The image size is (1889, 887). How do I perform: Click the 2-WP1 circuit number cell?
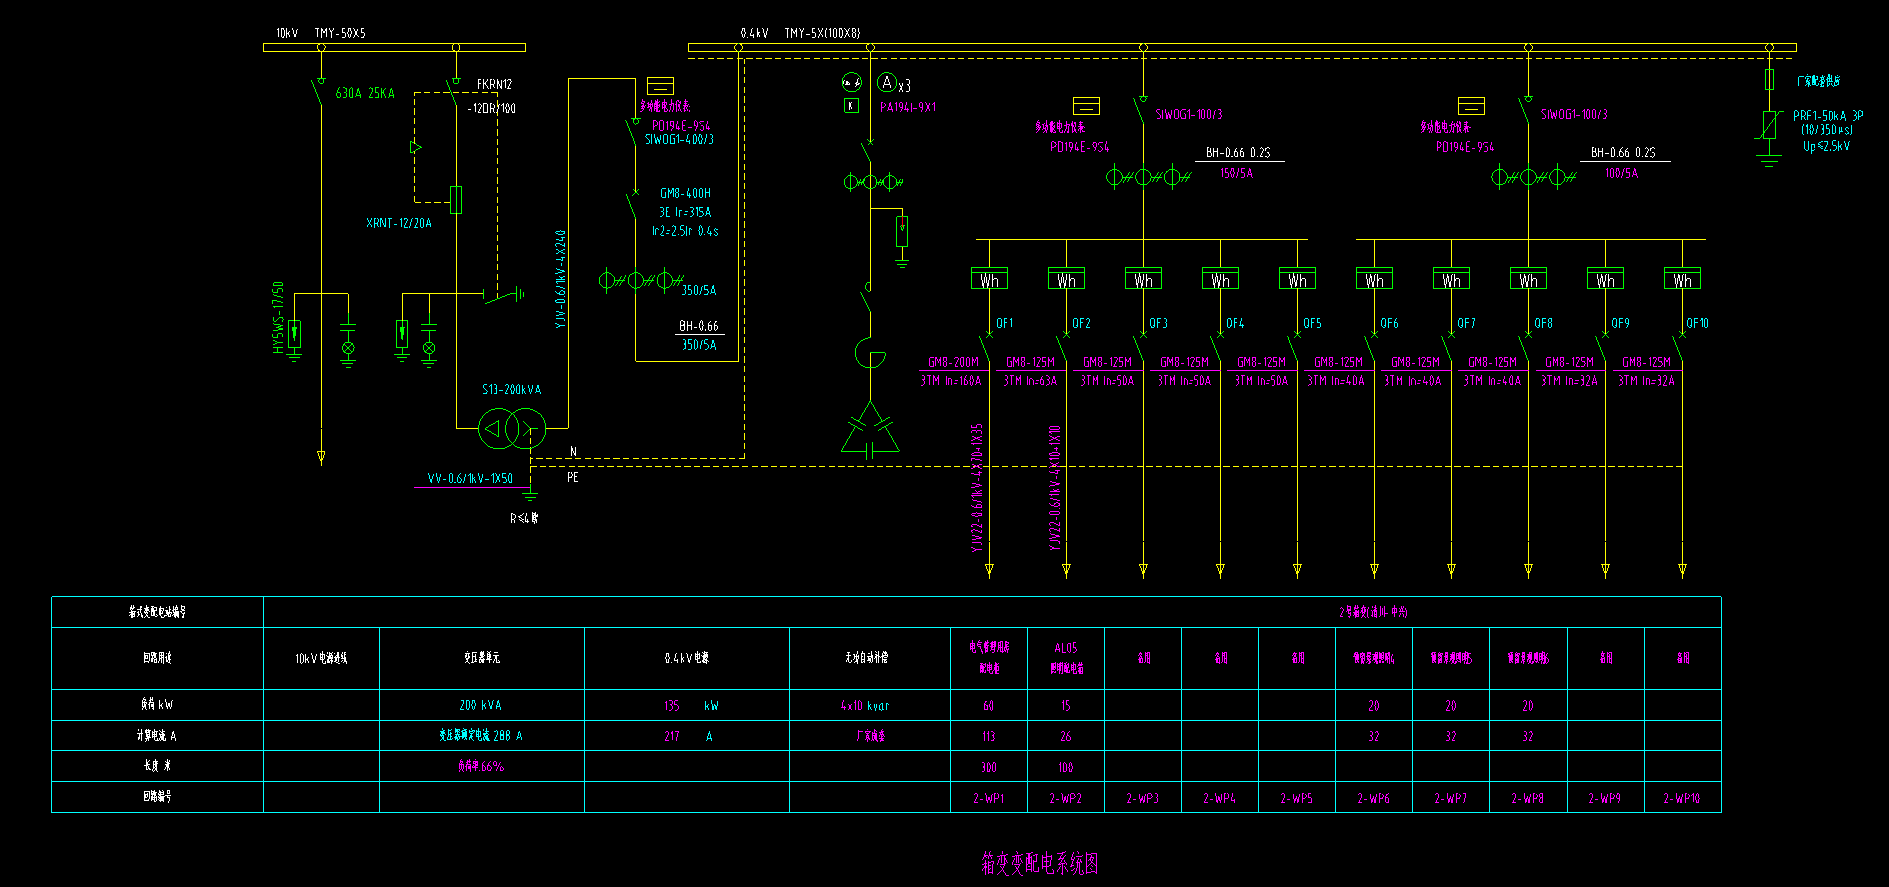[988, 798]
